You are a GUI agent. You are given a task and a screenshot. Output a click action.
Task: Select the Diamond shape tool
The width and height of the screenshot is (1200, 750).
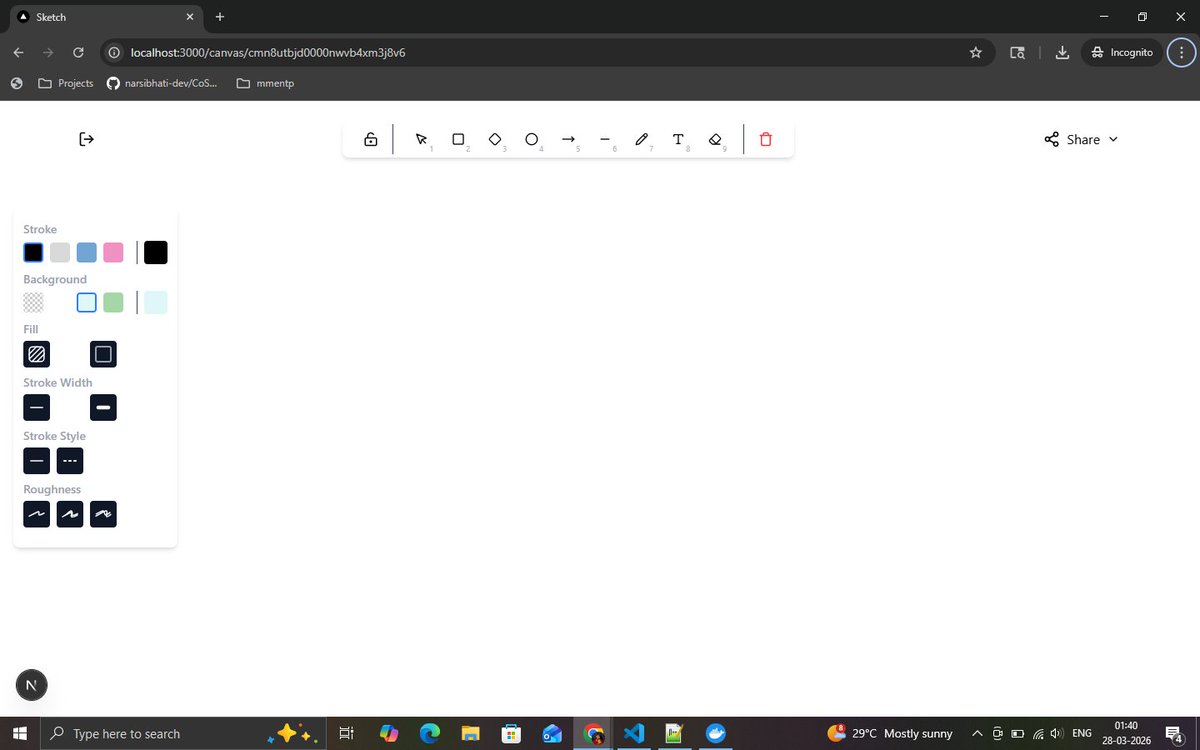495,139
